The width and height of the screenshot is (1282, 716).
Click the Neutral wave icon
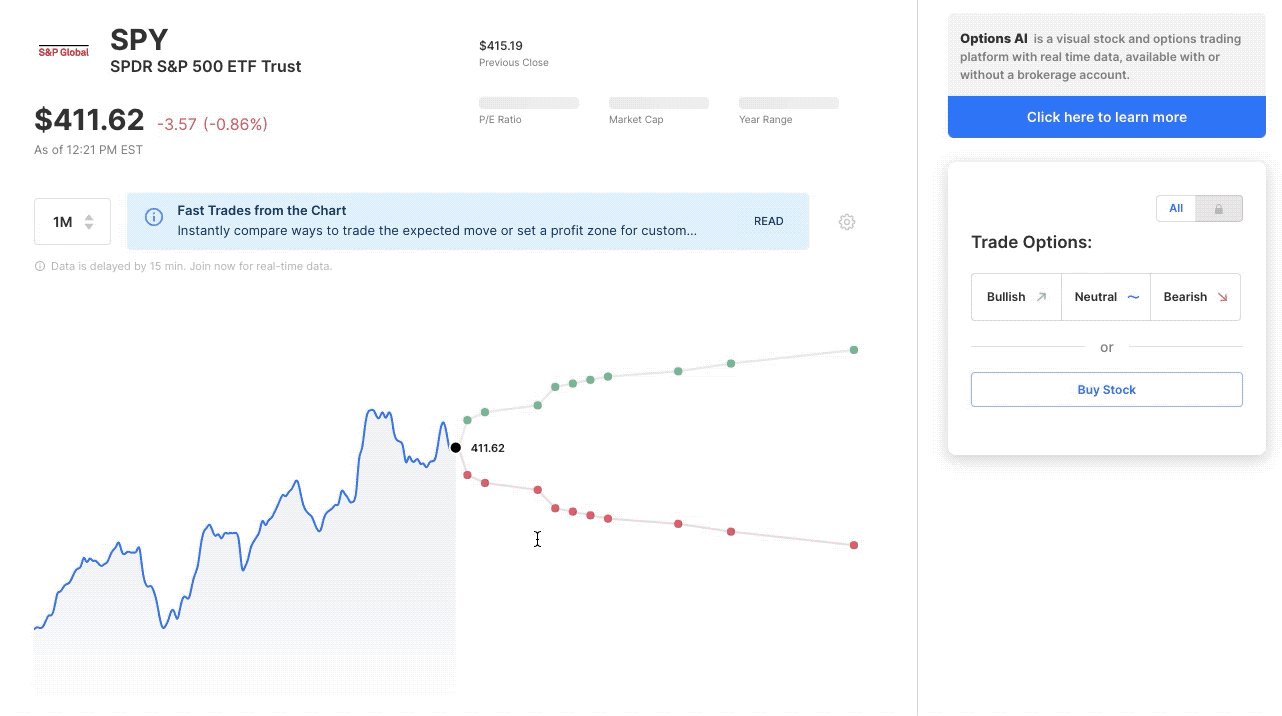coord(1133,297)
